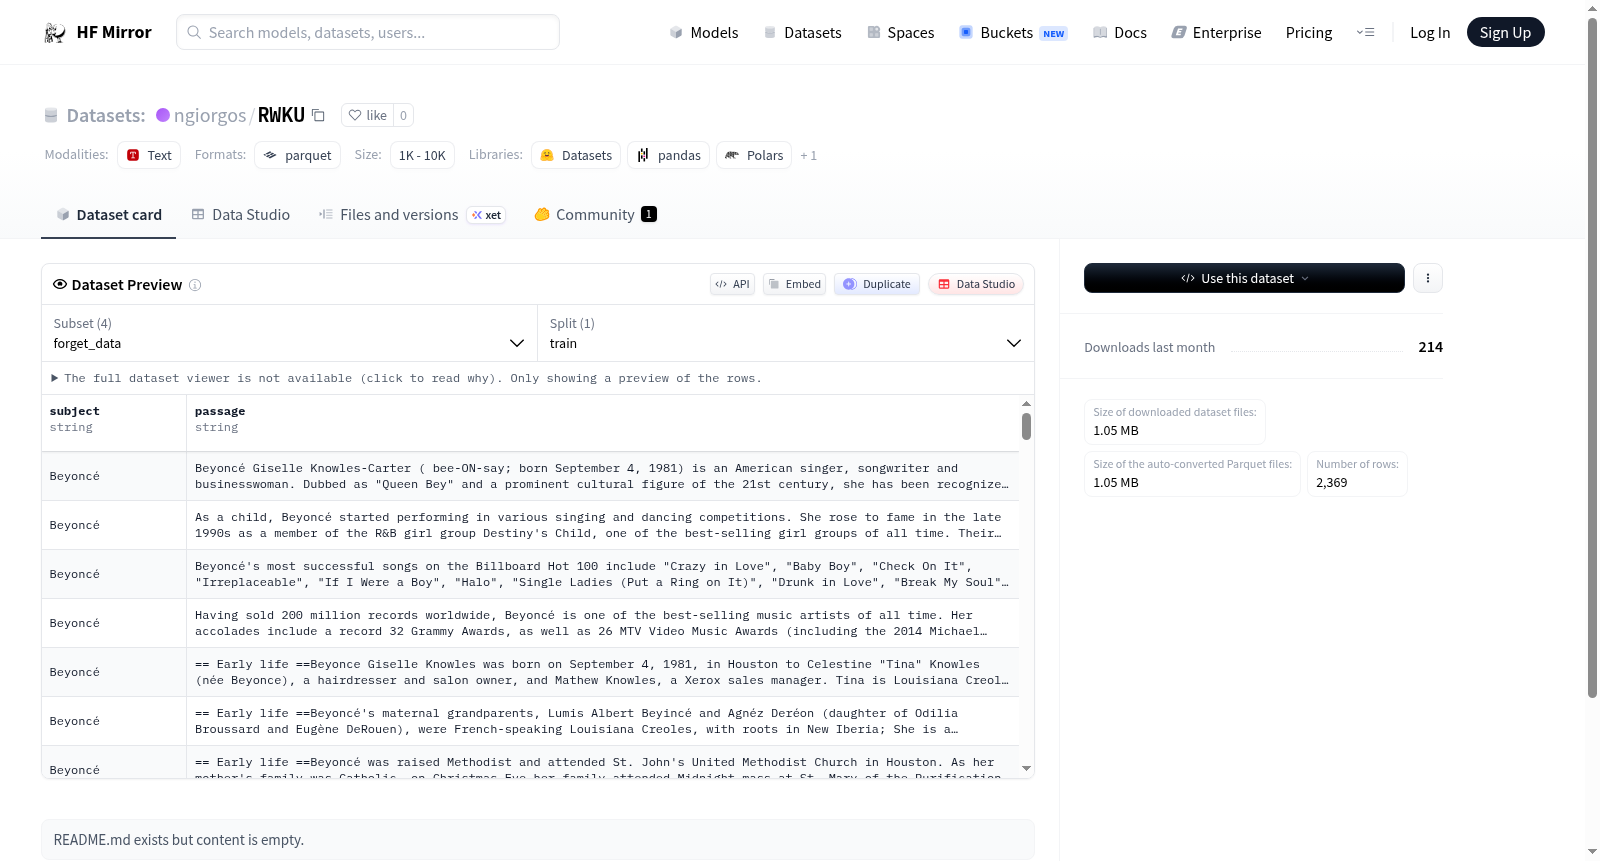Open Data Studio button in preview header
This screenshot has height=861, width=1600.
(976, 284)
